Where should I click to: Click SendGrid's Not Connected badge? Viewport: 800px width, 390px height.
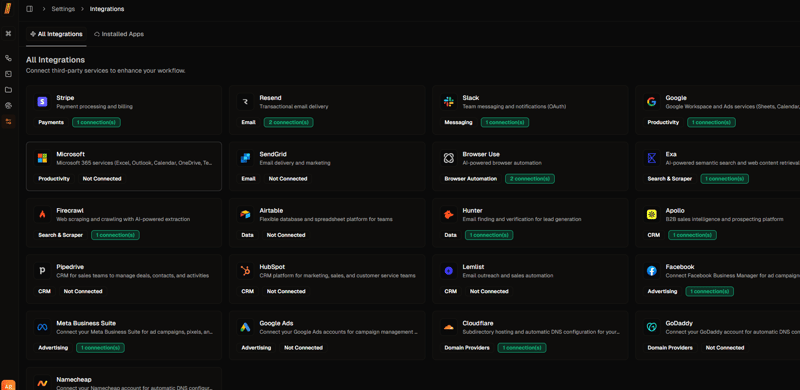coord(288,179)
